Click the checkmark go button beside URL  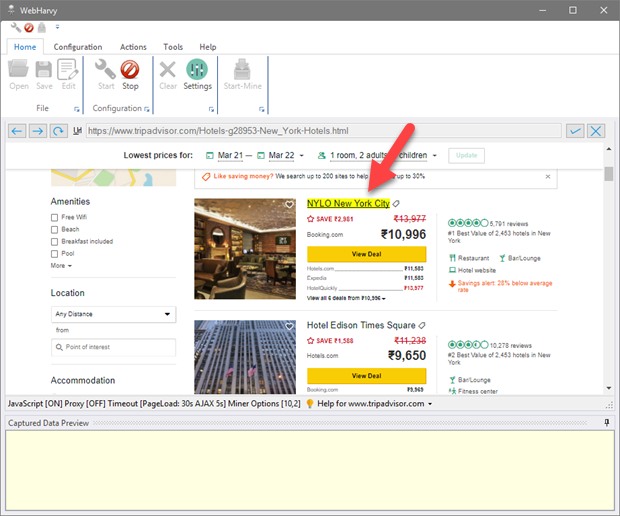coord(574,131)
